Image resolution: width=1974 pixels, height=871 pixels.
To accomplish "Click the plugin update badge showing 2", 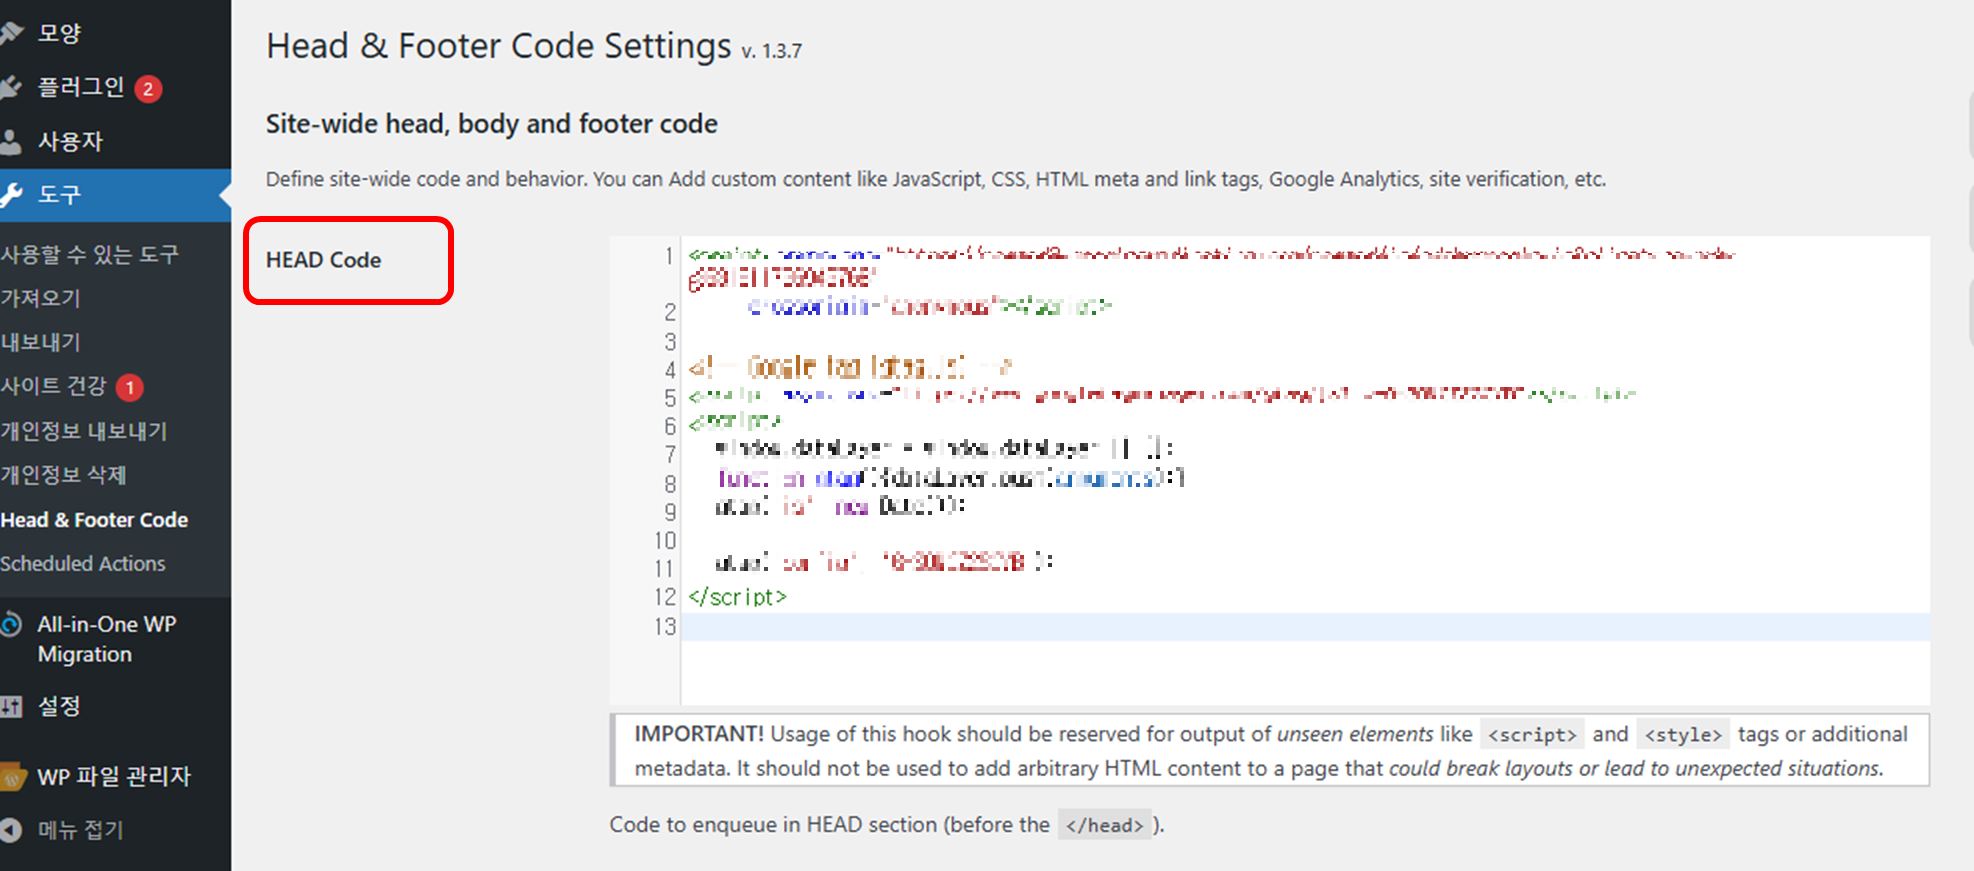I will point(148,89).
